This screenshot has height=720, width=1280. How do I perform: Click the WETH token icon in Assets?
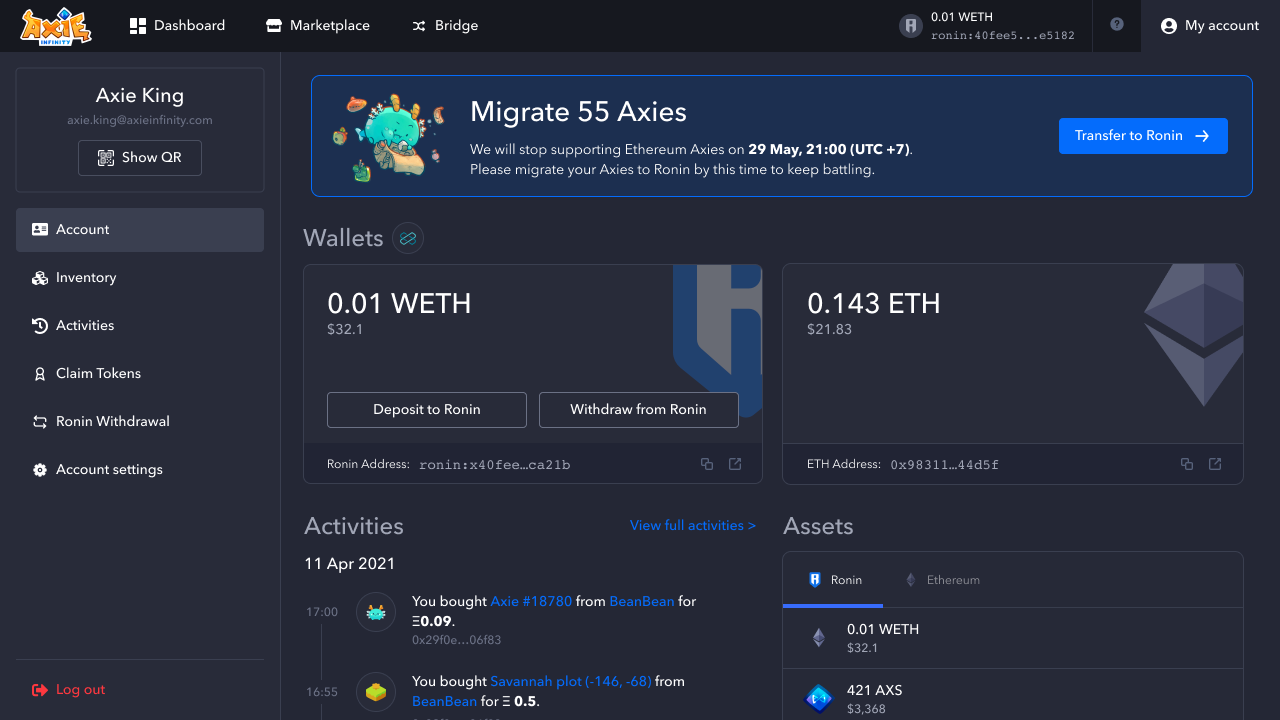819,638
